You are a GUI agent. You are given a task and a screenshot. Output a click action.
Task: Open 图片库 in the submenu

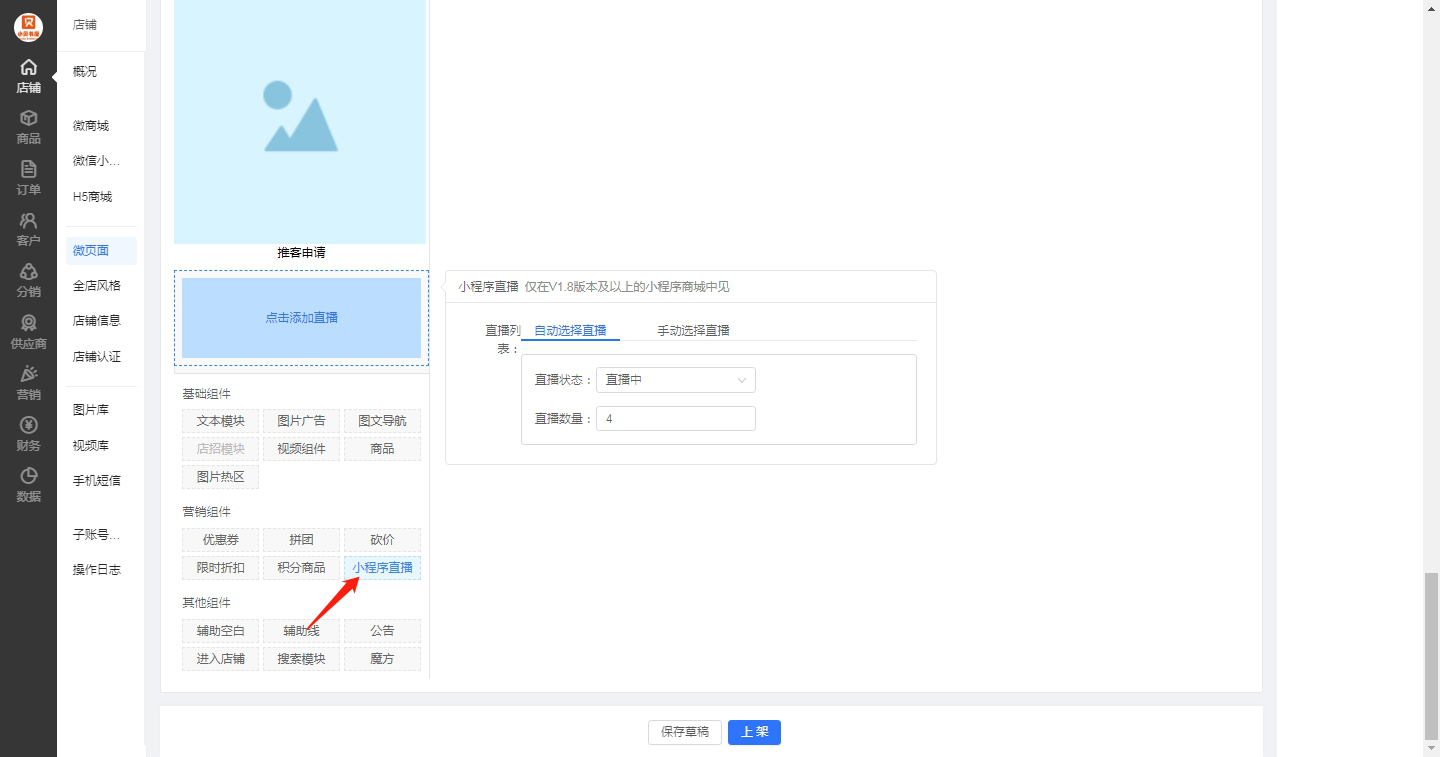tap(91, 410)
